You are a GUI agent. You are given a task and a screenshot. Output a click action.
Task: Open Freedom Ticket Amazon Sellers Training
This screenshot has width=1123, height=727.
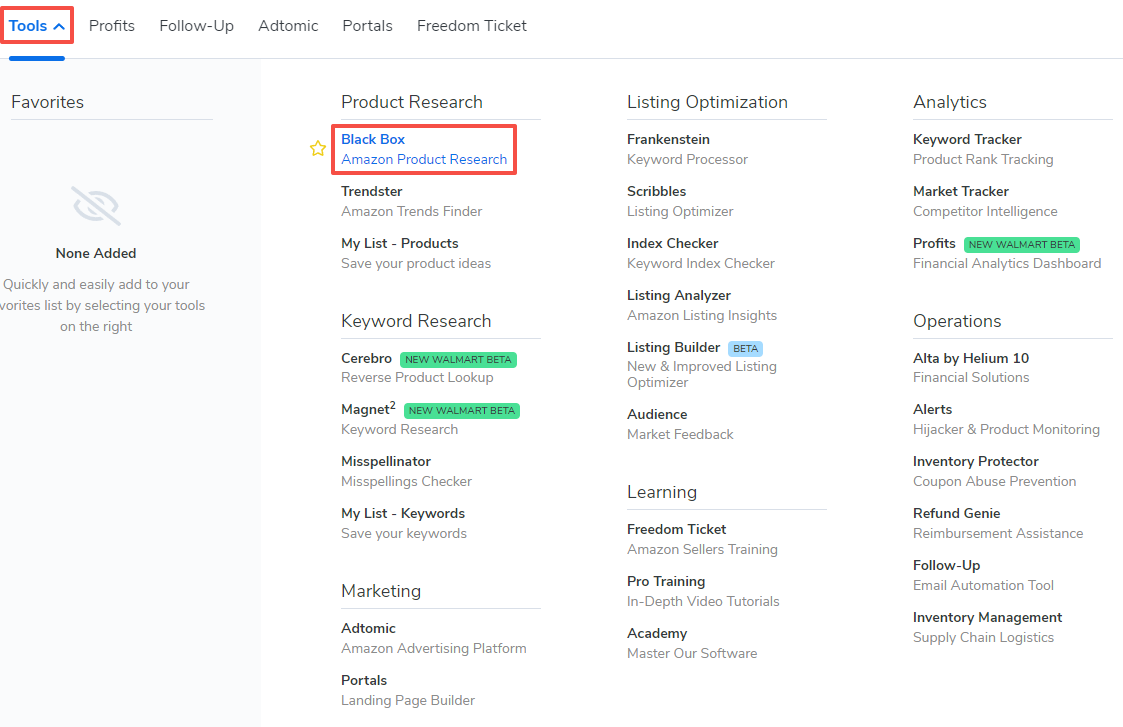[702, 539]
